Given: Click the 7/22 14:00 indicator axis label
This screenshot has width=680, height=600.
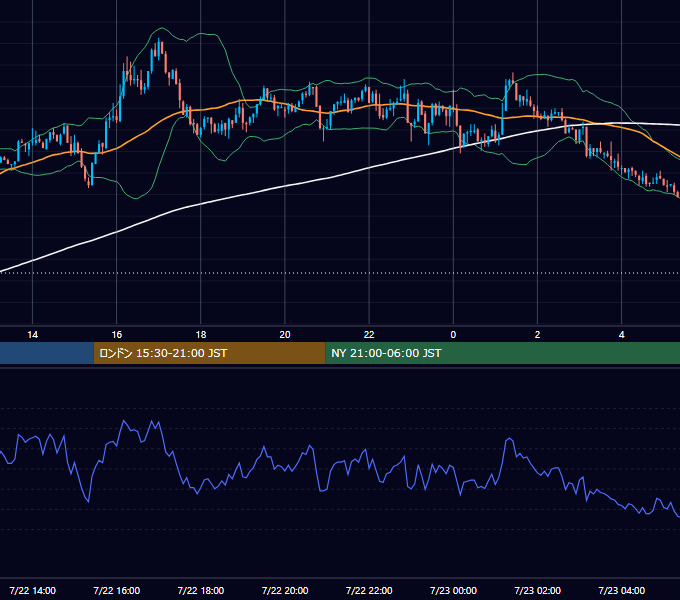Looking at the screenshot, I should coord(33,590).
